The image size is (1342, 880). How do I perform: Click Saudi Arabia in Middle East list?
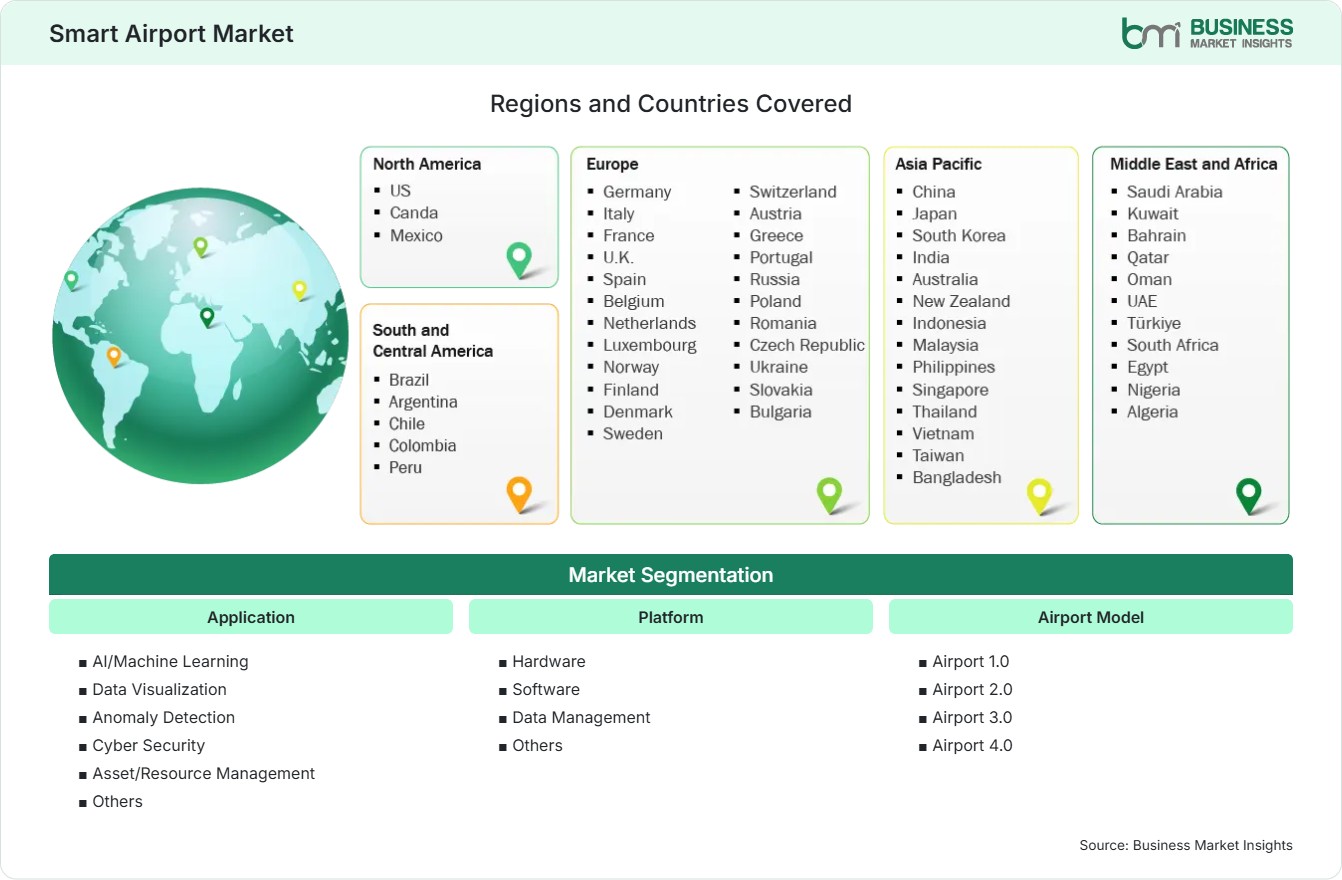1175,191
